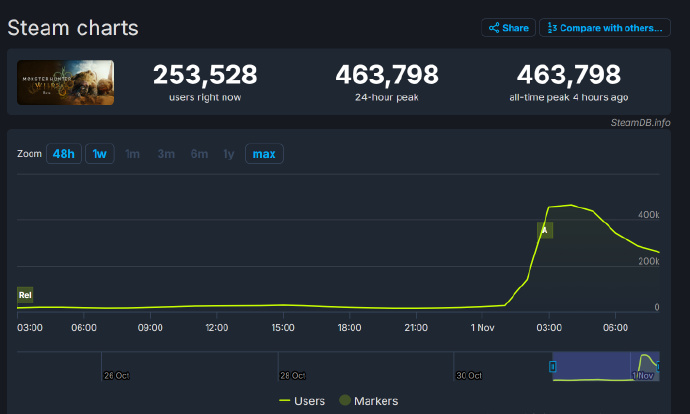The image size is (690, 414).
Task: Set chart zoom to 1w
Action: click(99, 154)
